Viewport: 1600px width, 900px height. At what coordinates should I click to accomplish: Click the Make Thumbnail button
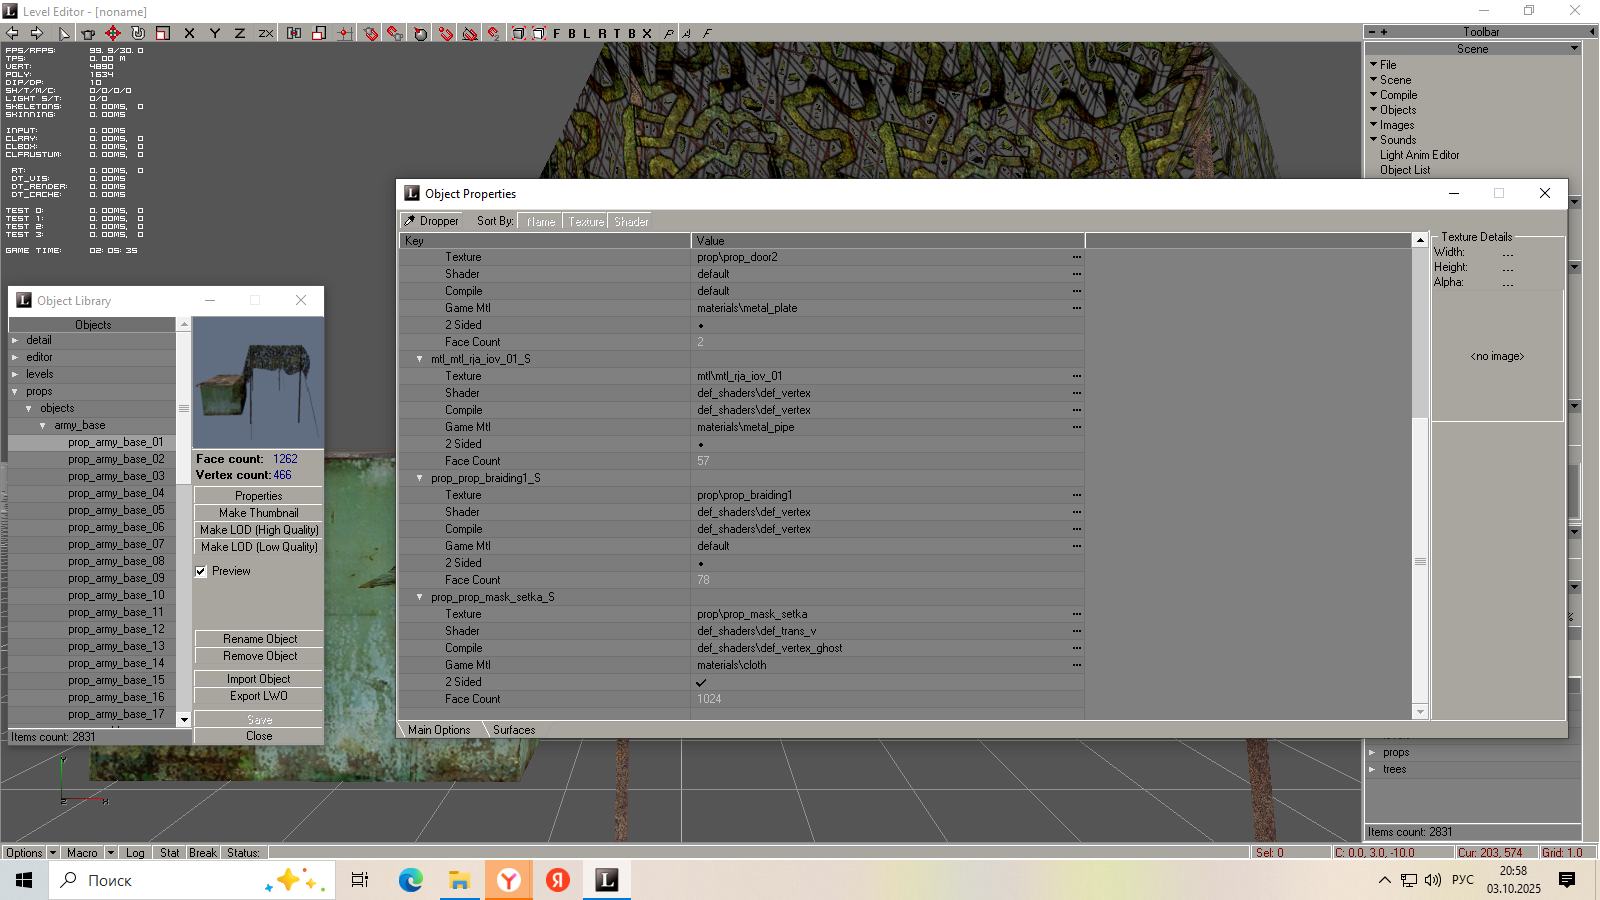pos(258,513)
